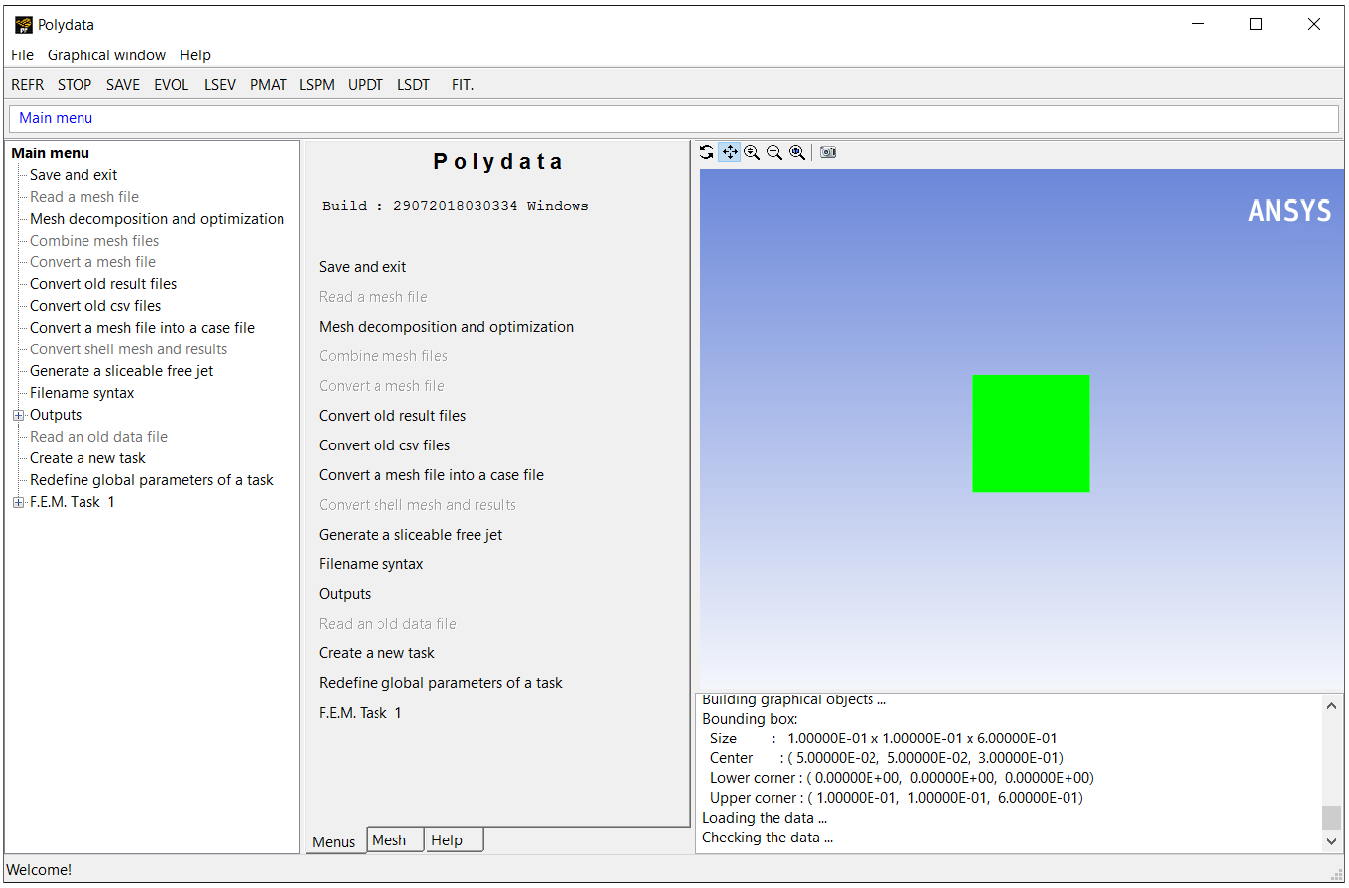Viewport: 1349px width, 888px height.
Task: Expand the F.E.M. Task 1 tree node
Action: pos(19,502)
